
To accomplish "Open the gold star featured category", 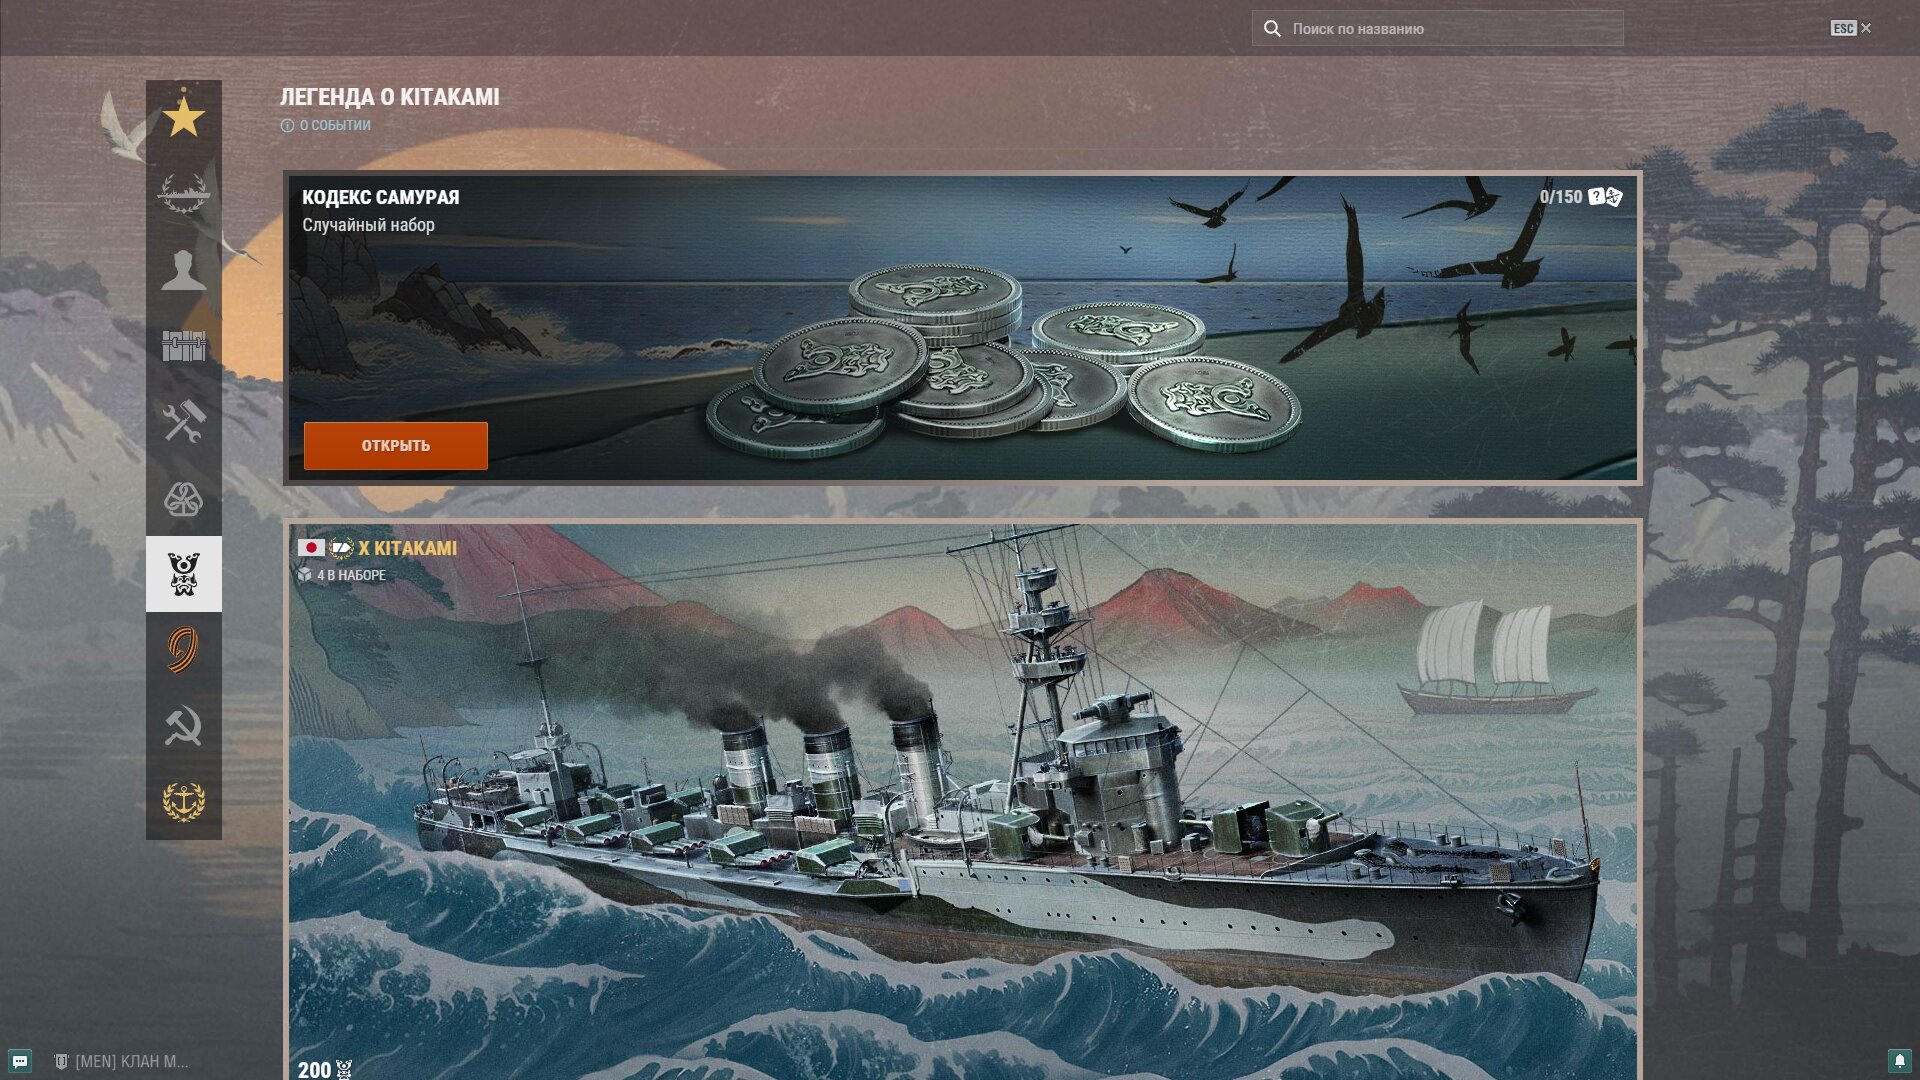I will click(x=184, y=118).
